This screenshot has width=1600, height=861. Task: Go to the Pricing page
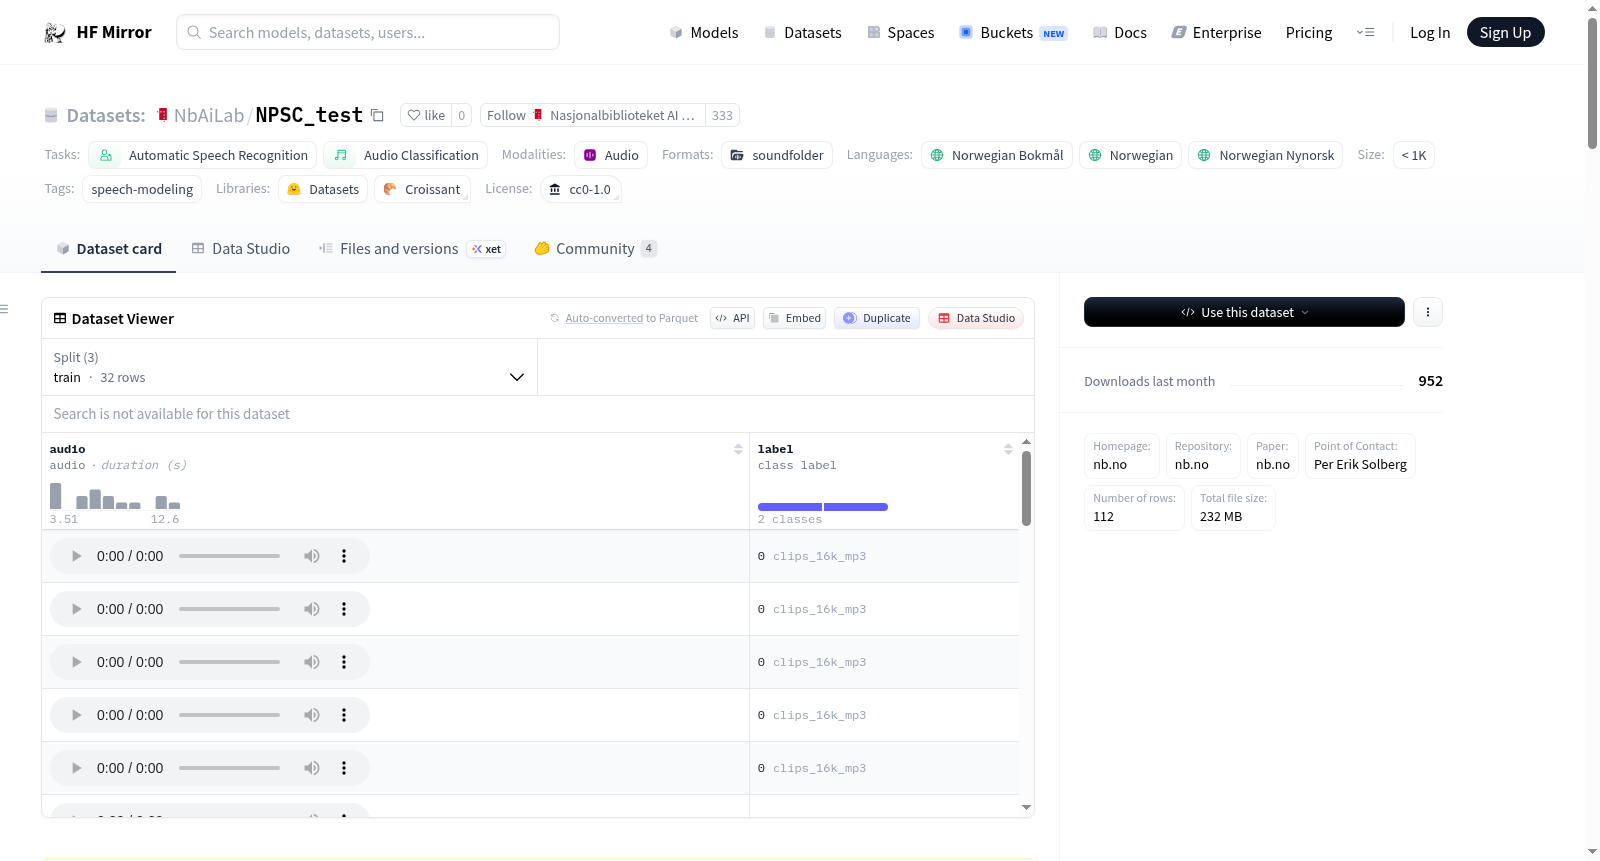tap(1309, 32)
